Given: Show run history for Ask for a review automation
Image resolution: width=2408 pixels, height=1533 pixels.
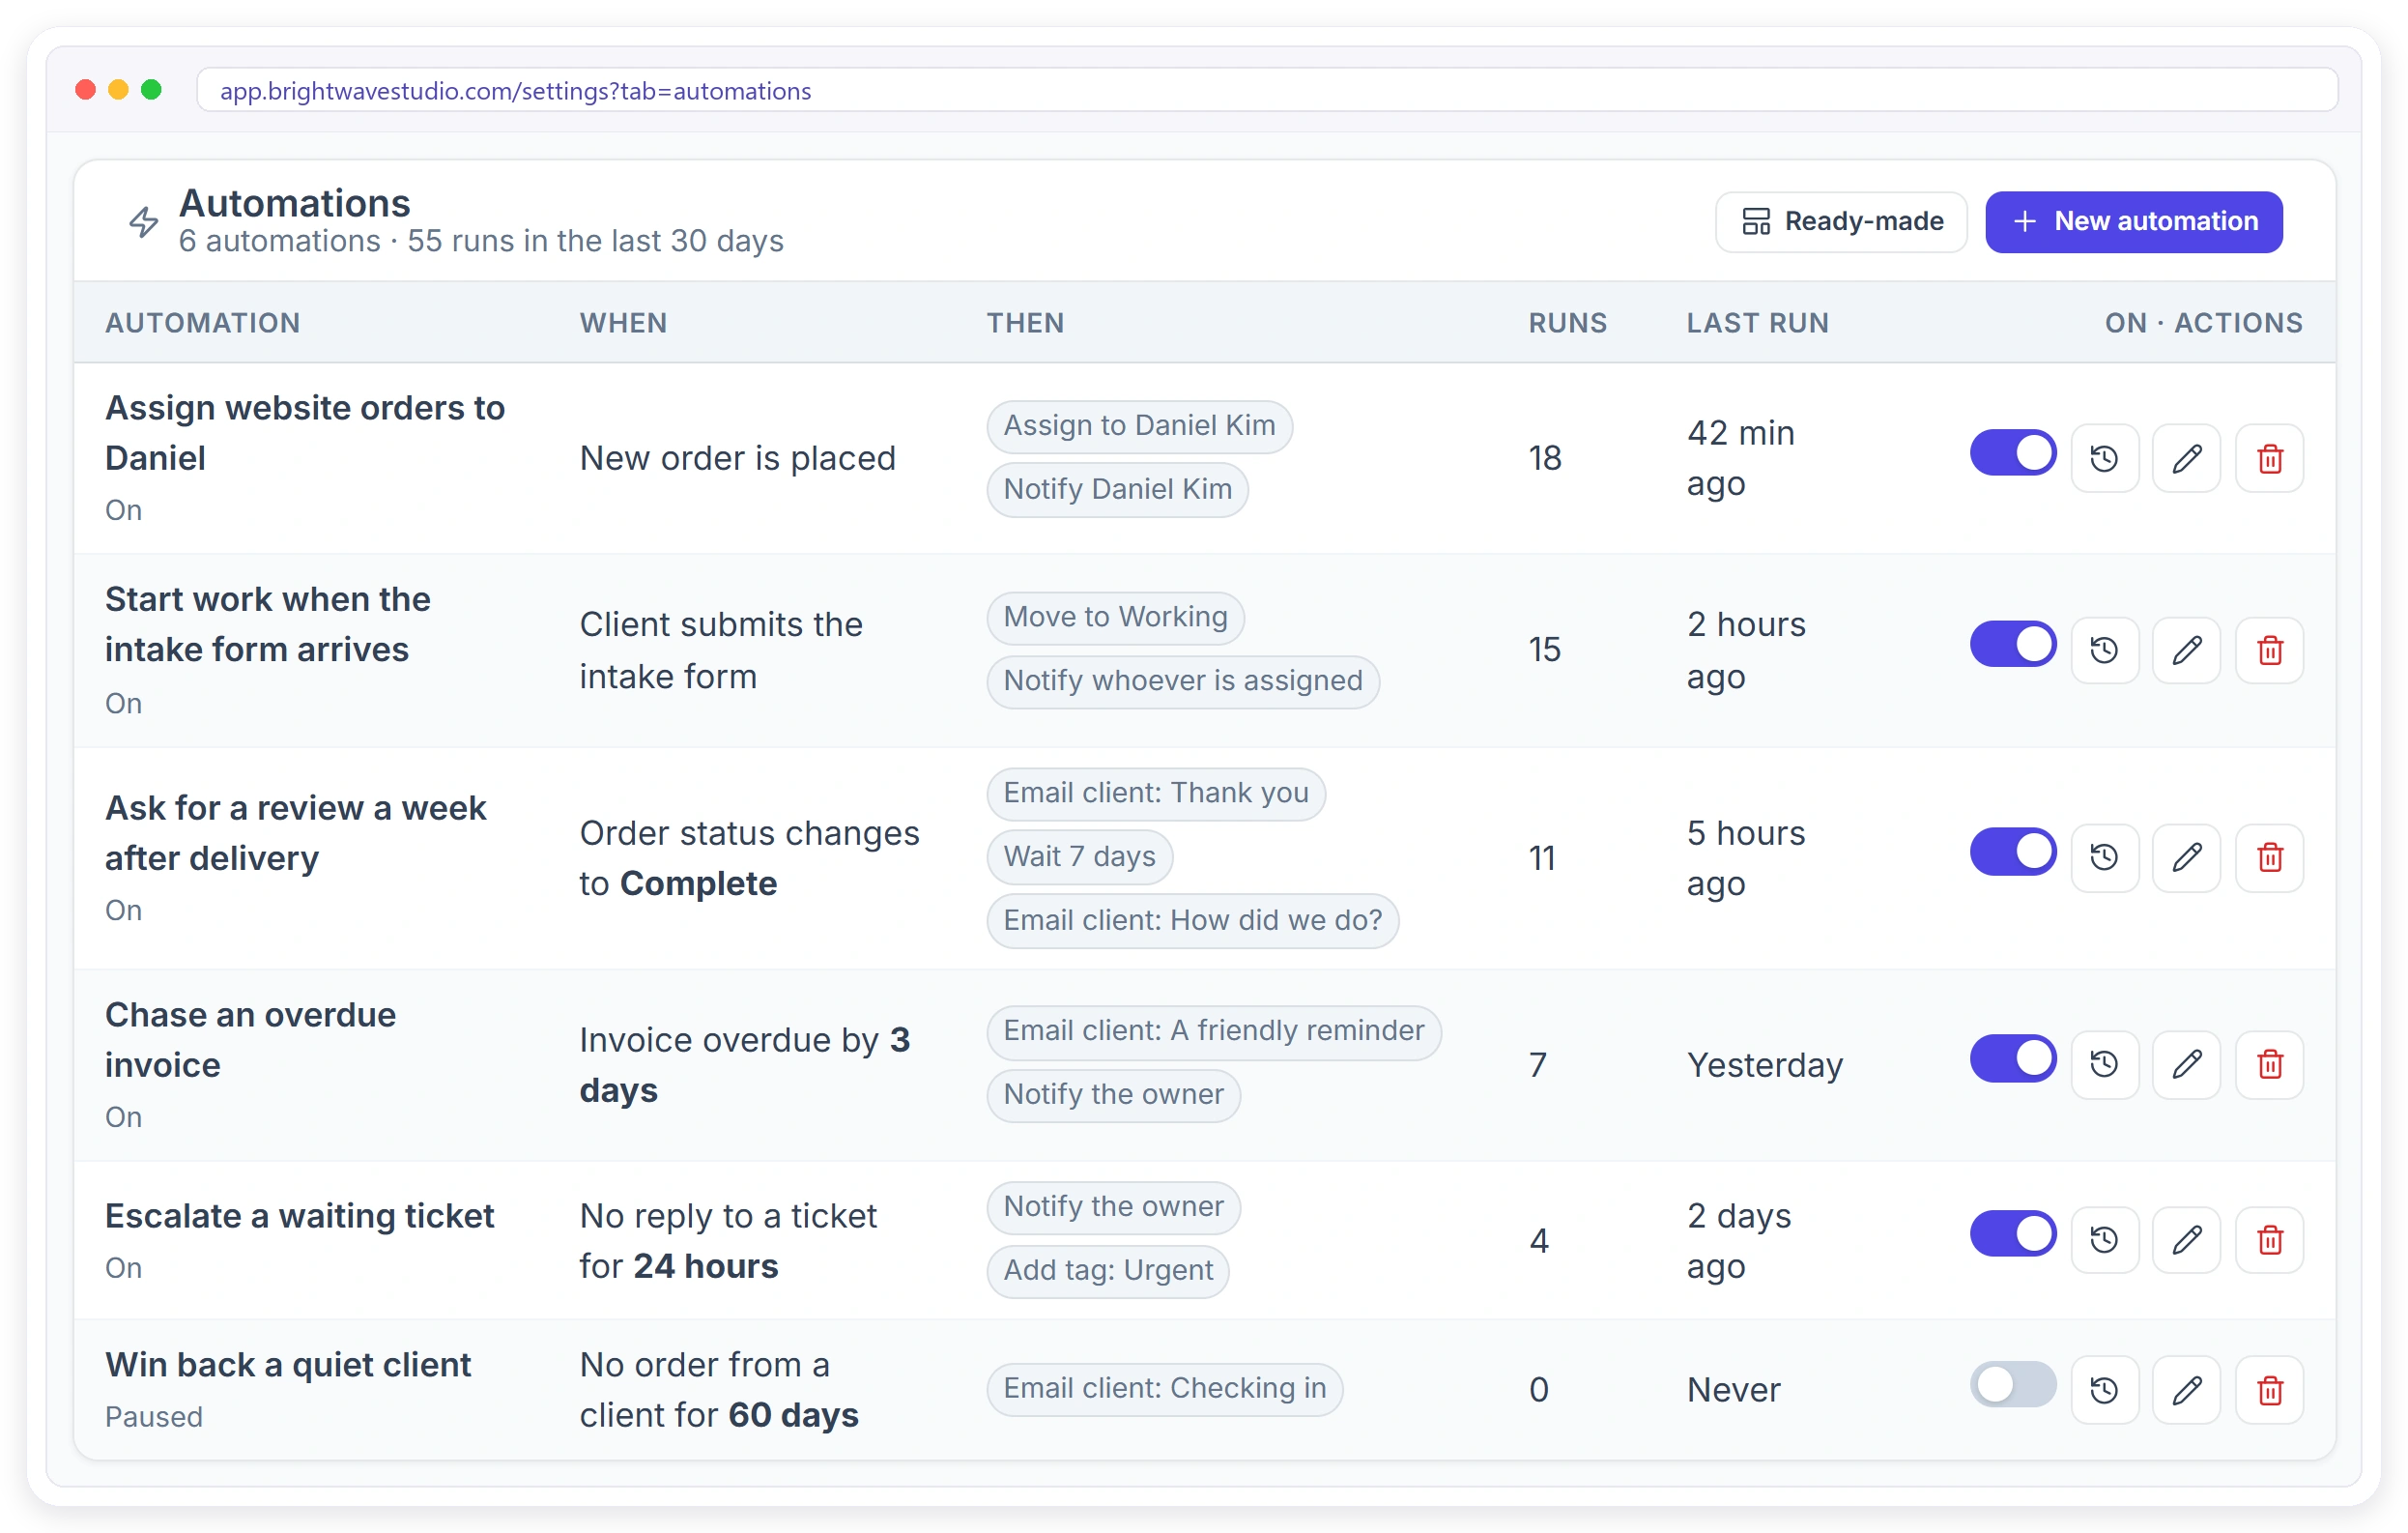Looking at the screenshot, I should pos(2104,857).
